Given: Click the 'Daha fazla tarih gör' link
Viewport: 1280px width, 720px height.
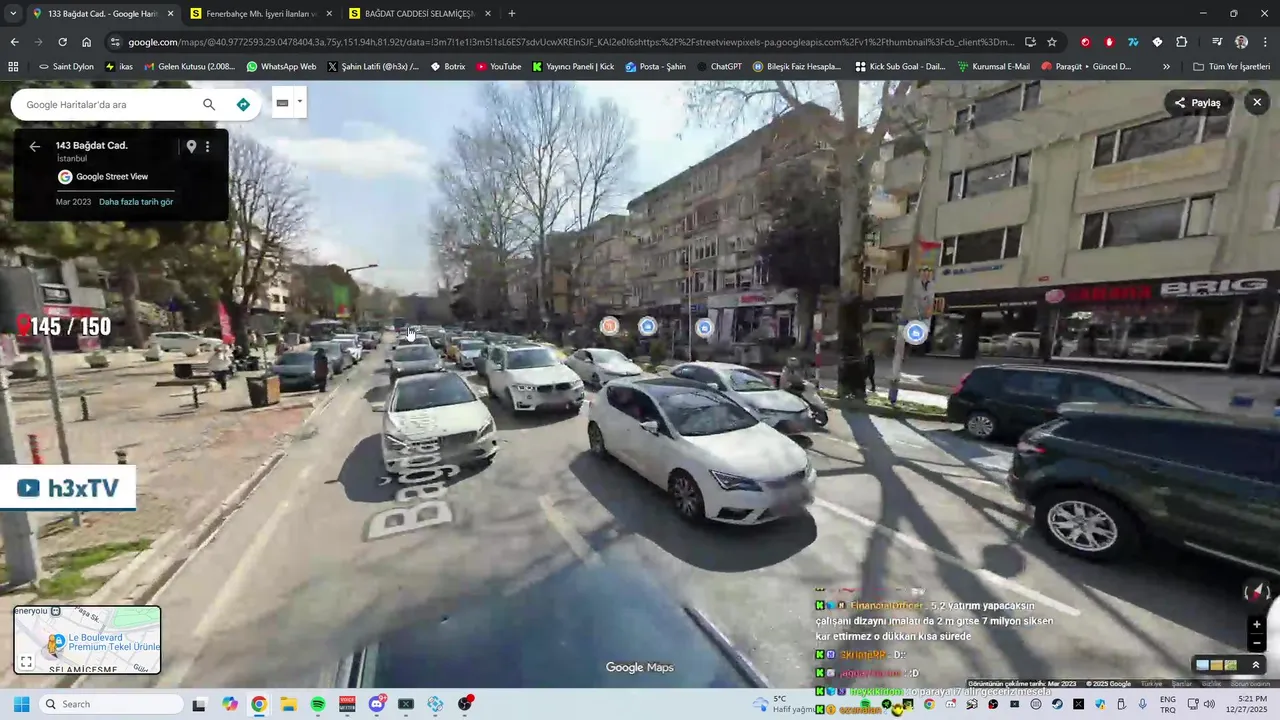Looking at the screenshot, I should tap(136, 202).
